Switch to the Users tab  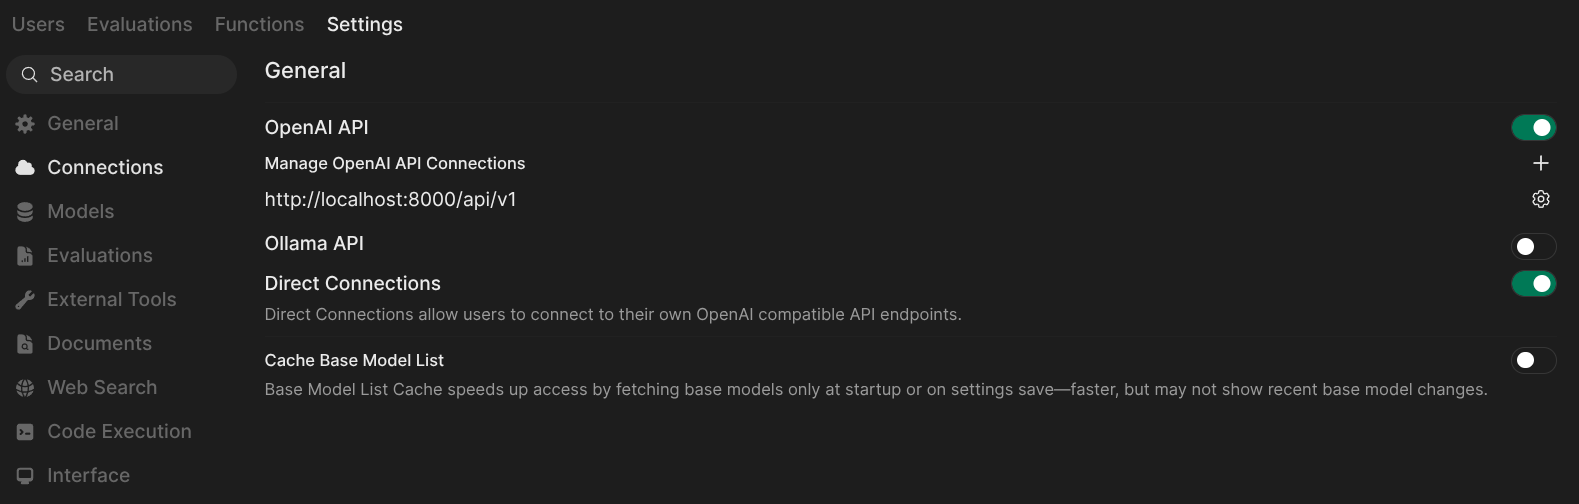click(38, 24)
